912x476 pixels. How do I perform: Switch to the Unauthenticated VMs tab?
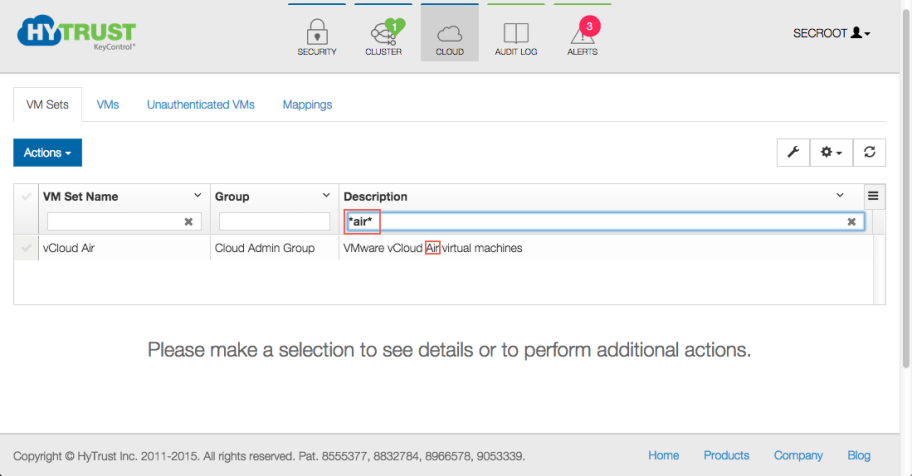201,105
